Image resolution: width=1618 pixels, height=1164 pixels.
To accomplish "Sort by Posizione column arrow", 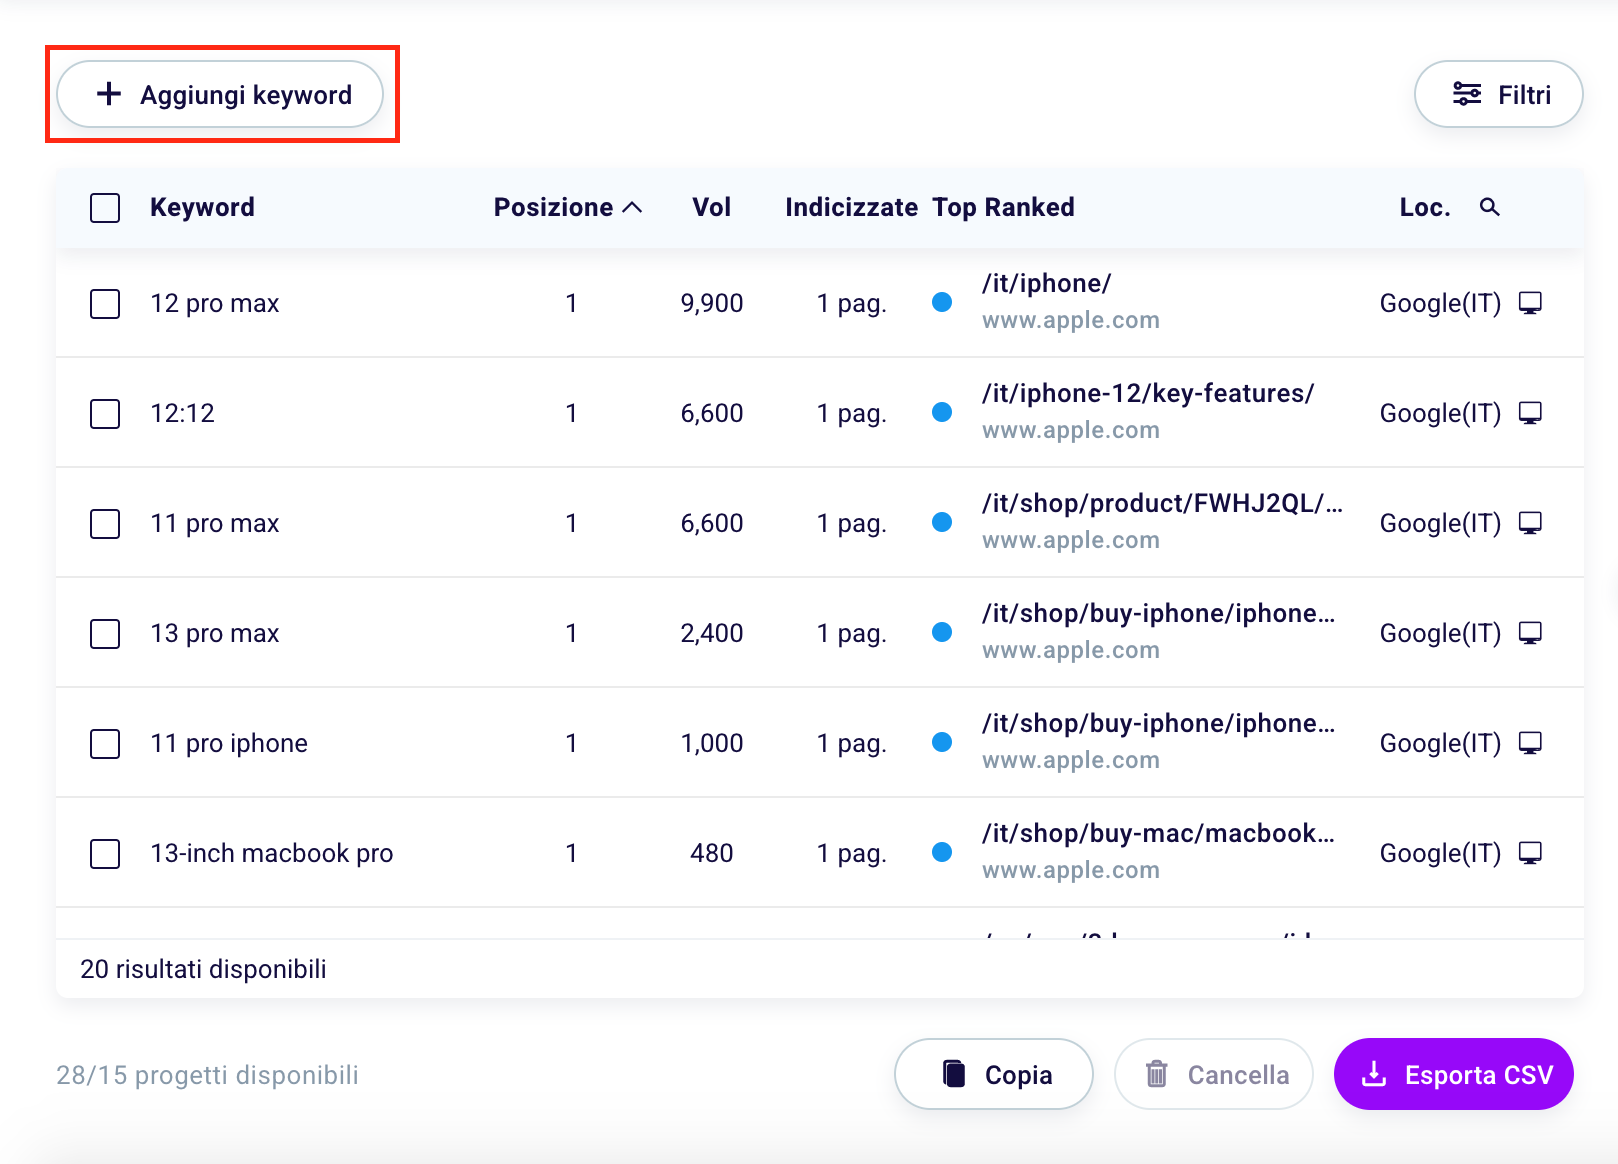I will pos(632,207).
